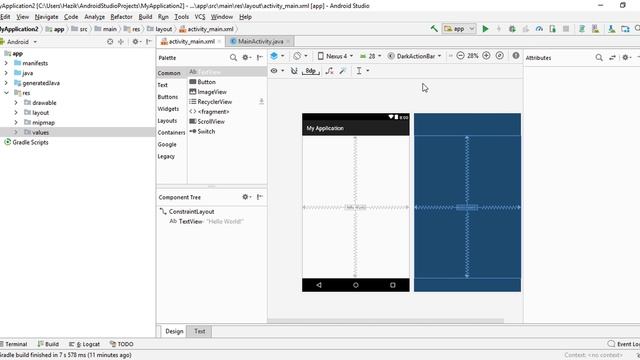Viewport: 640px width, 360px height.
Task: Download RecyclerView dependency icon
Action: click(261, 101)
